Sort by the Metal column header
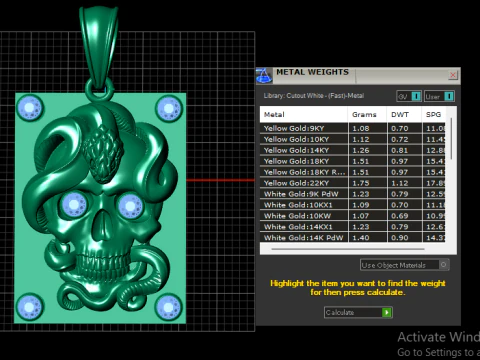 (304, 115)
